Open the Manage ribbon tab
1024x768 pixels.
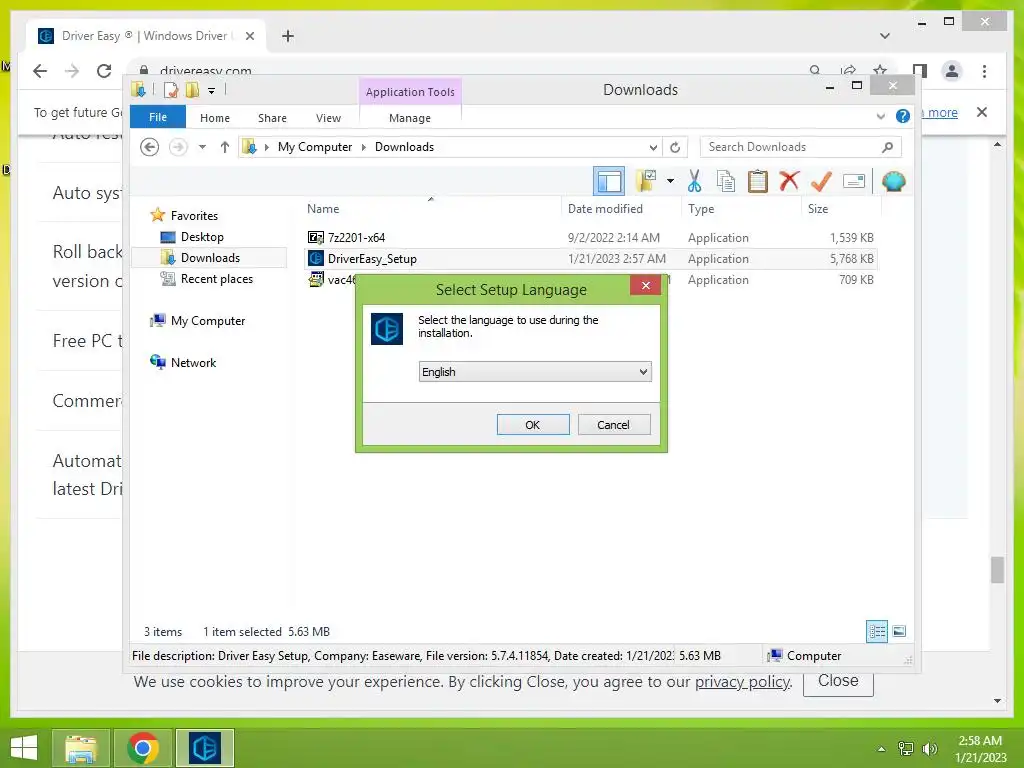[409, 118]
